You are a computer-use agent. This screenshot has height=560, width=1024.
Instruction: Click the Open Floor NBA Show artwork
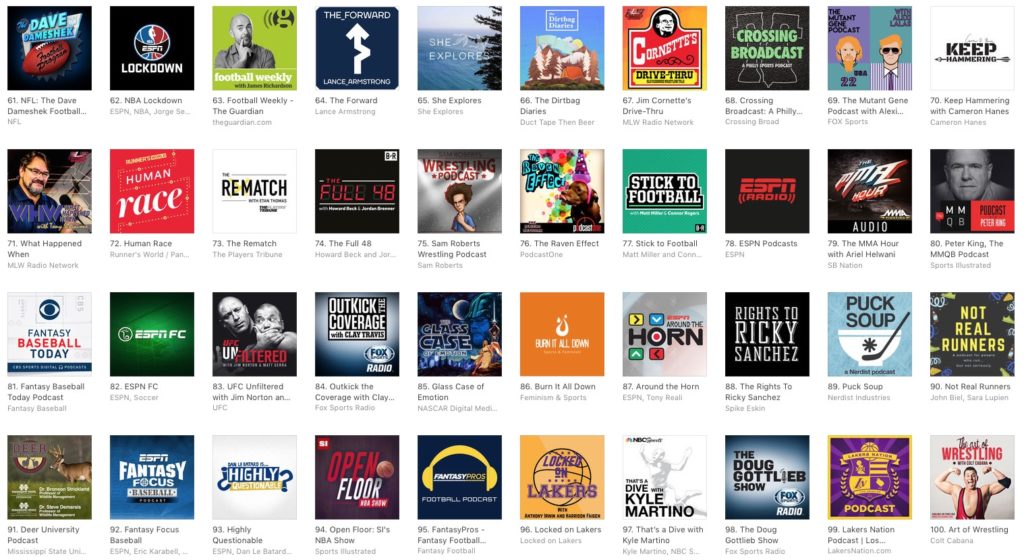(357, 477)
